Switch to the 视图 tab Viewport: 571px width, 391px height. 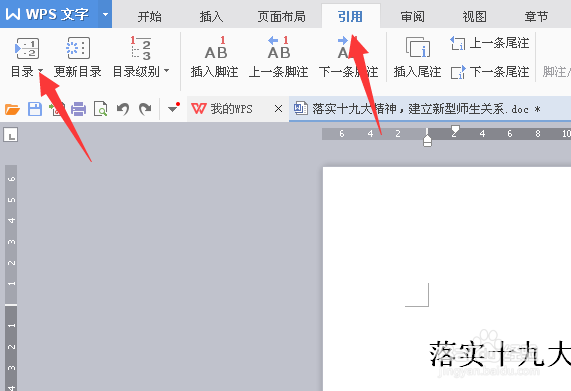click(x=474, y=16)
